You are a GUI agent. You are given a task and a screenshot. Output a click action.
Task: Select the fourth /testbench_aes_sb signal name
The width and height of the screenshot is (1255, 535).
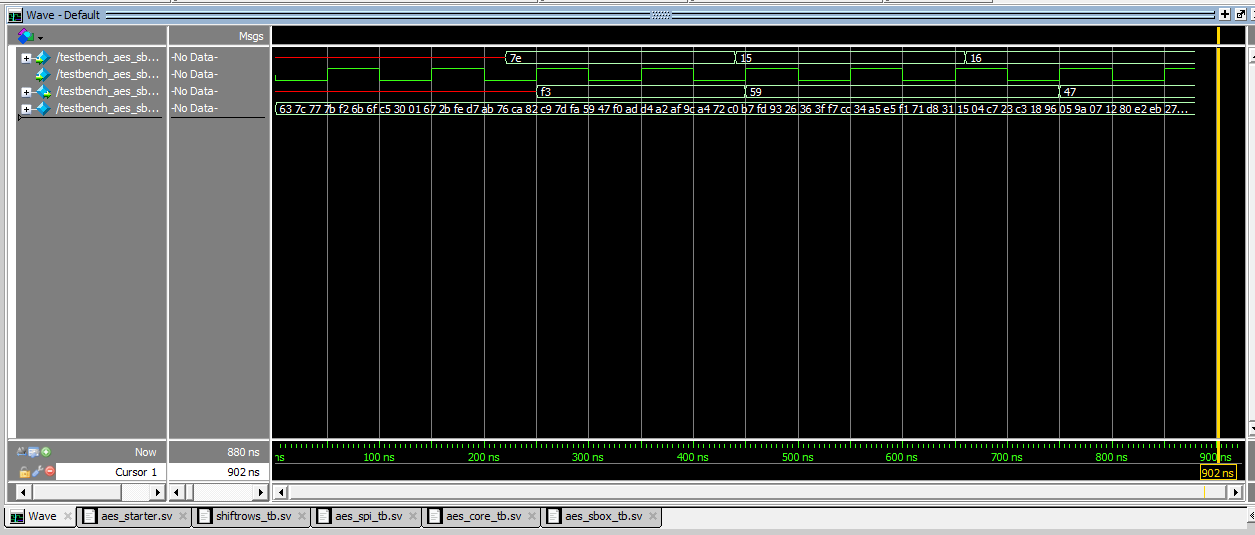(x=107, y=109)
